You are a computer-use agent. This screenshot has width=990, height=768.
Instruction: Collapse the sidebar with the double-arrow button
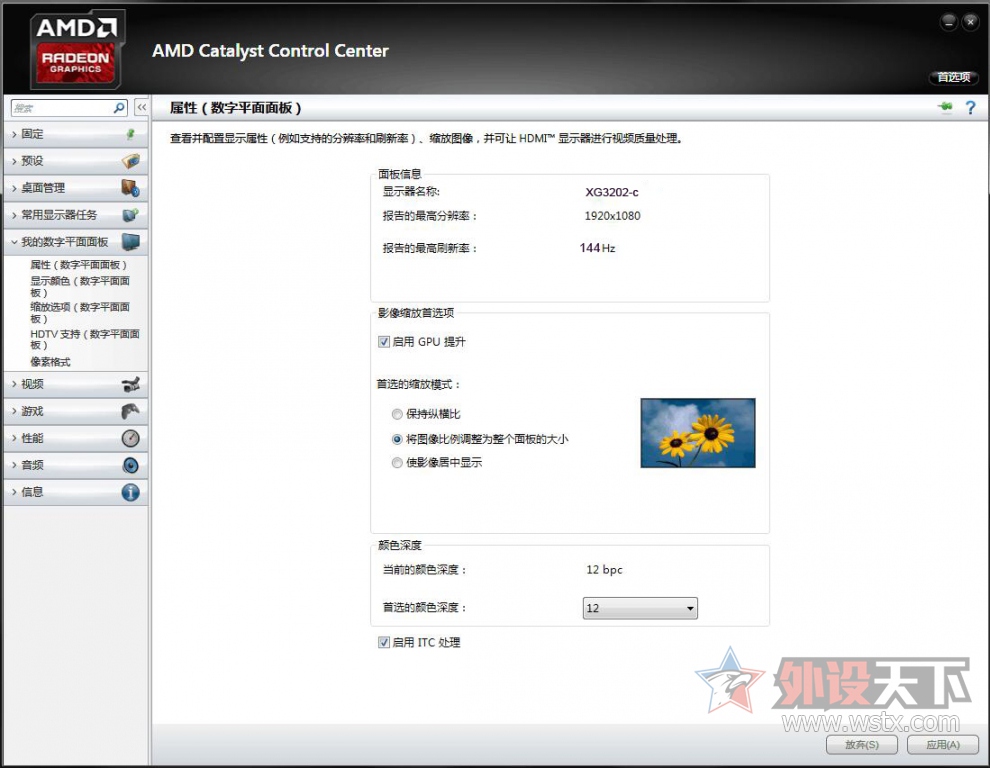(x=141, y=107)
